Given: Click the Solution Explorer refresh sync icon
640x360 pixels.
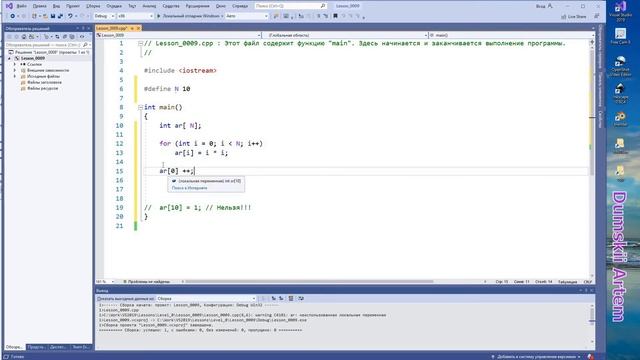Looking at the screenshot, I should [57, 37].
